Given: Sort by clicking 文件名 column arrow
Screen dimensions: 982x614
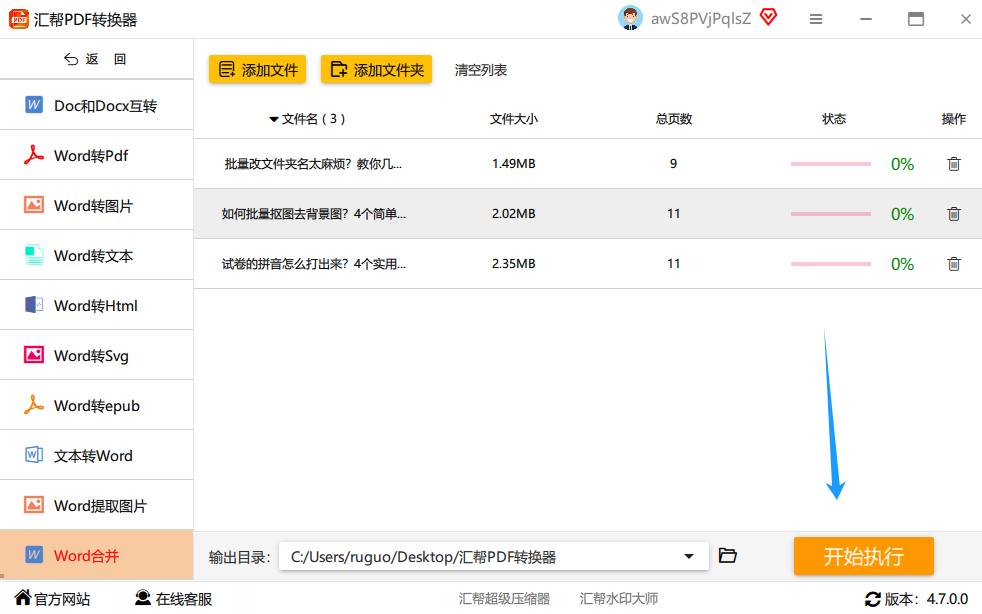Looking at the screenshot, I should (274, 119).
